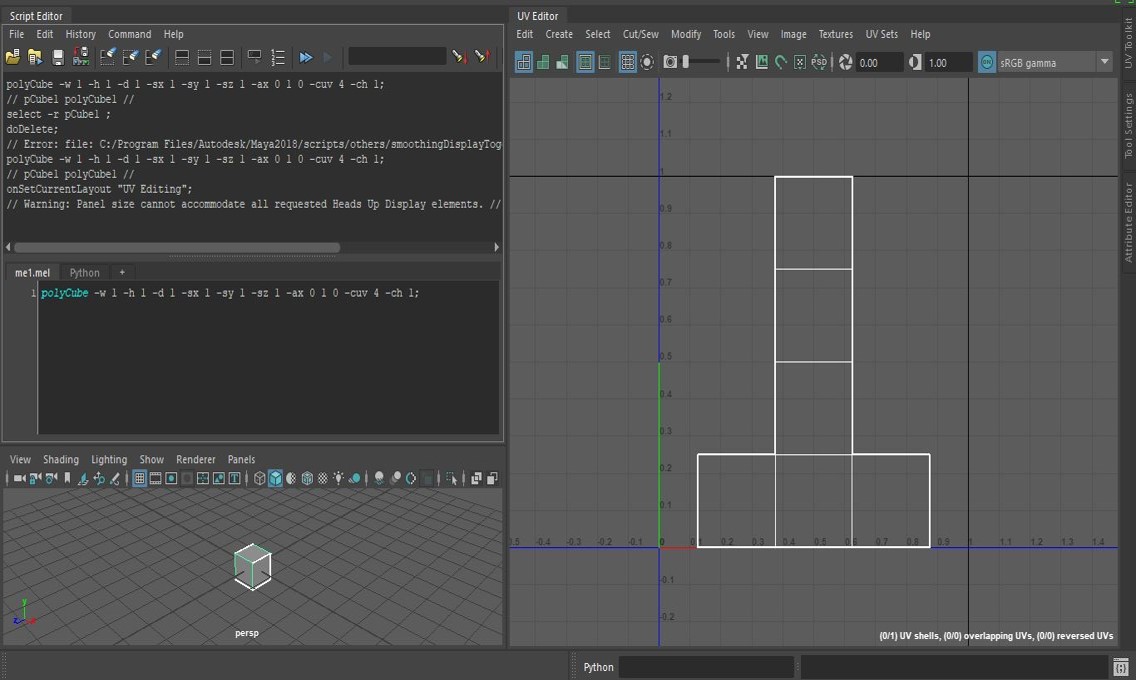
Task: Click the exposure value field showing 0.00
Action: [x=878, y=62]
